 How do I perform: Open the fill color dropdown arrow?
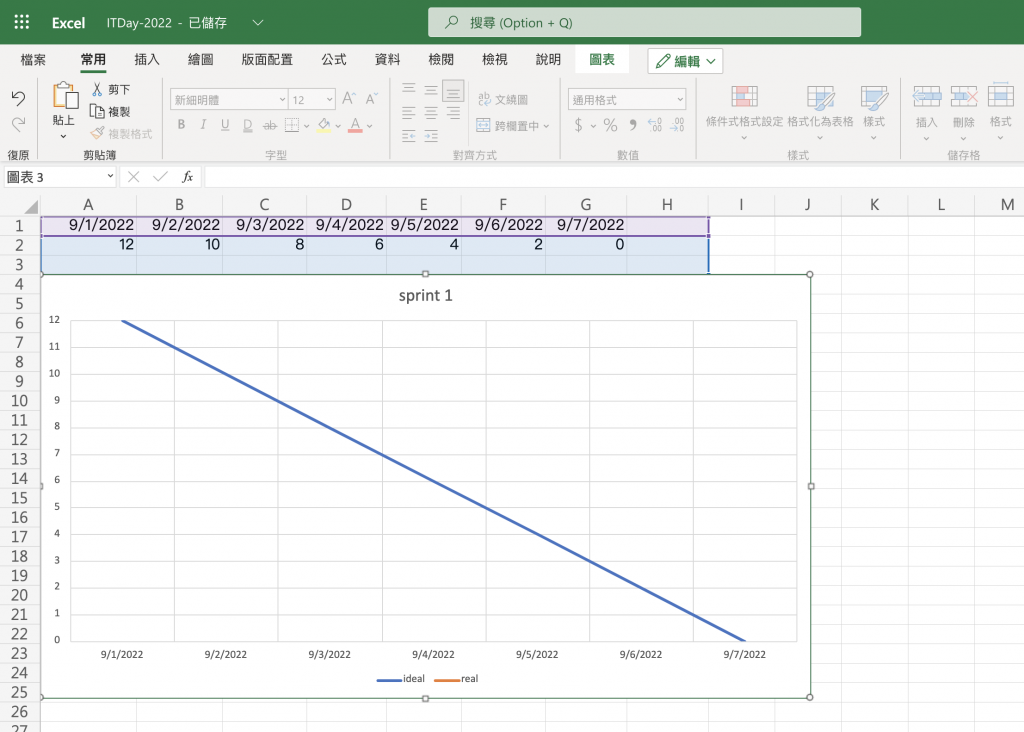tap(338, 126)
